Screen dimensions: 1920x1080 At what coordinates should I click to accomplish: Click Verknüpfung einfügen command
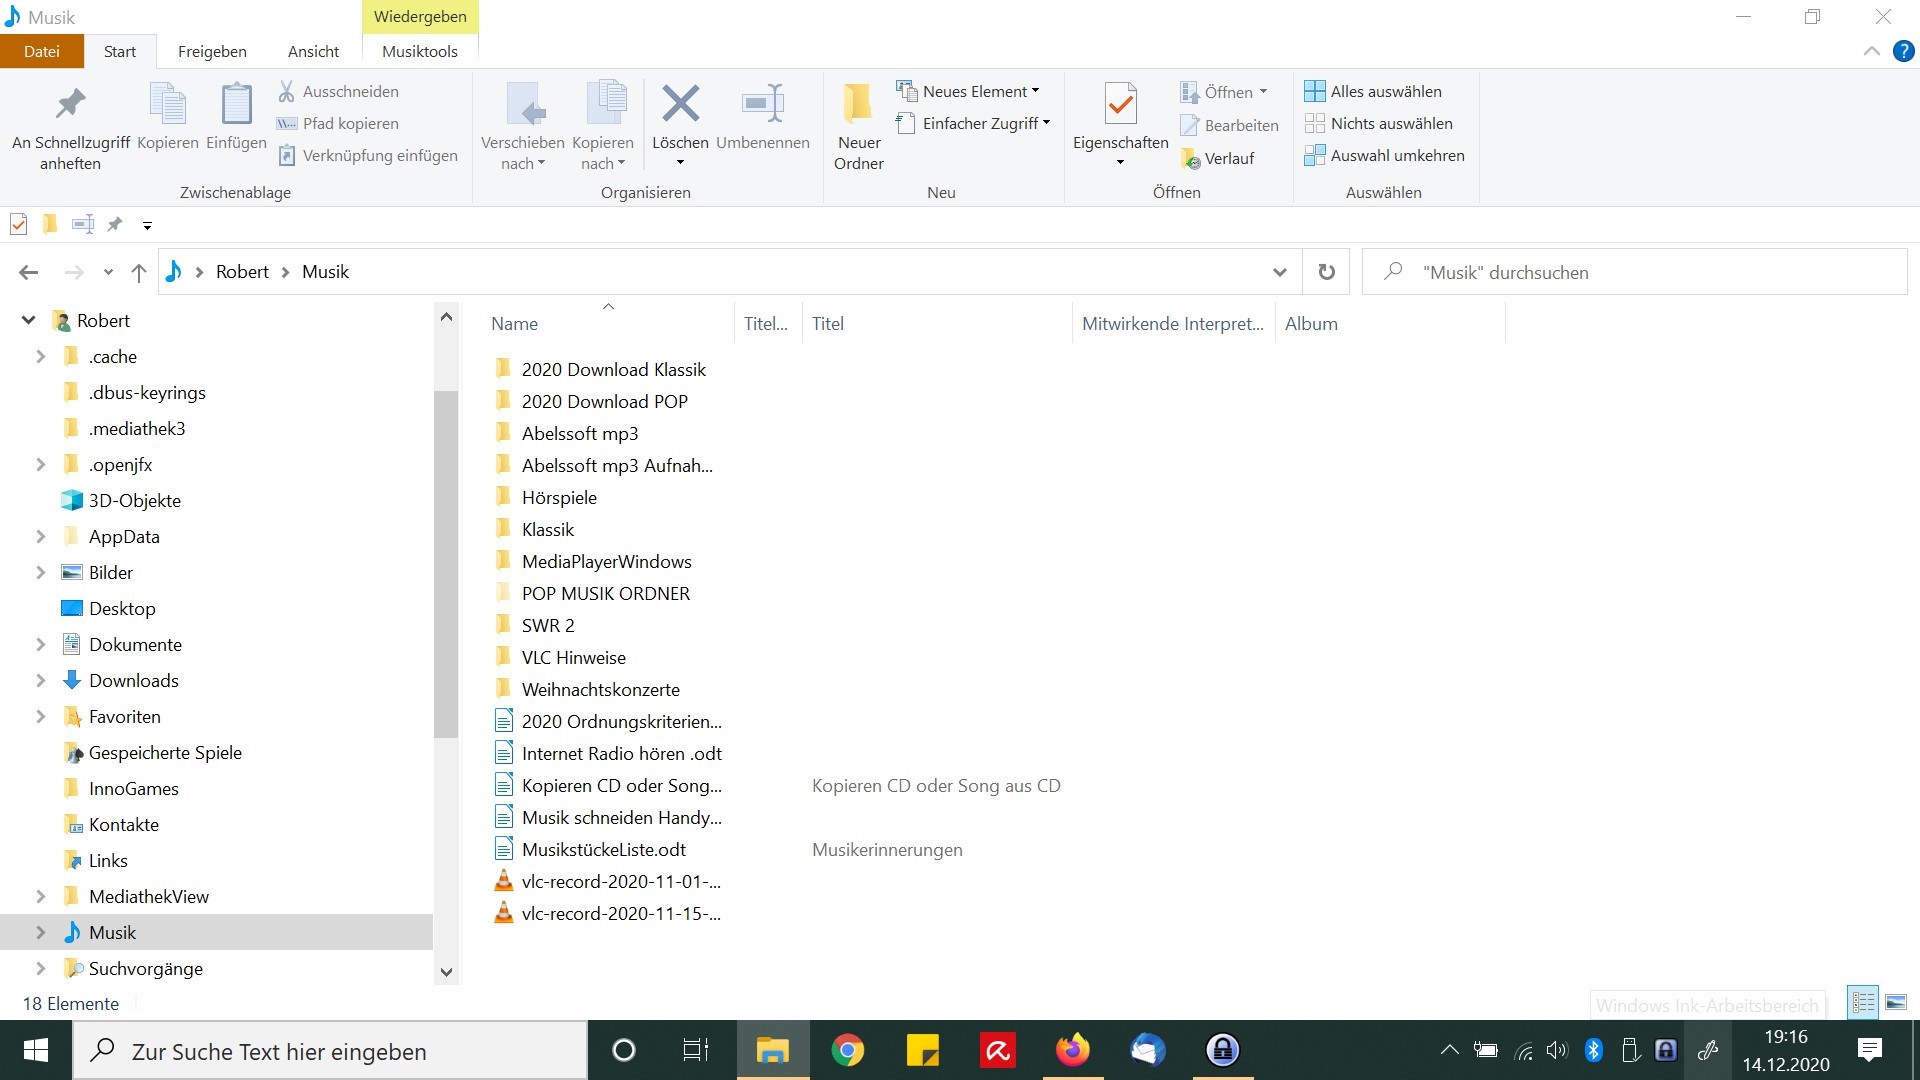[367, 155]
